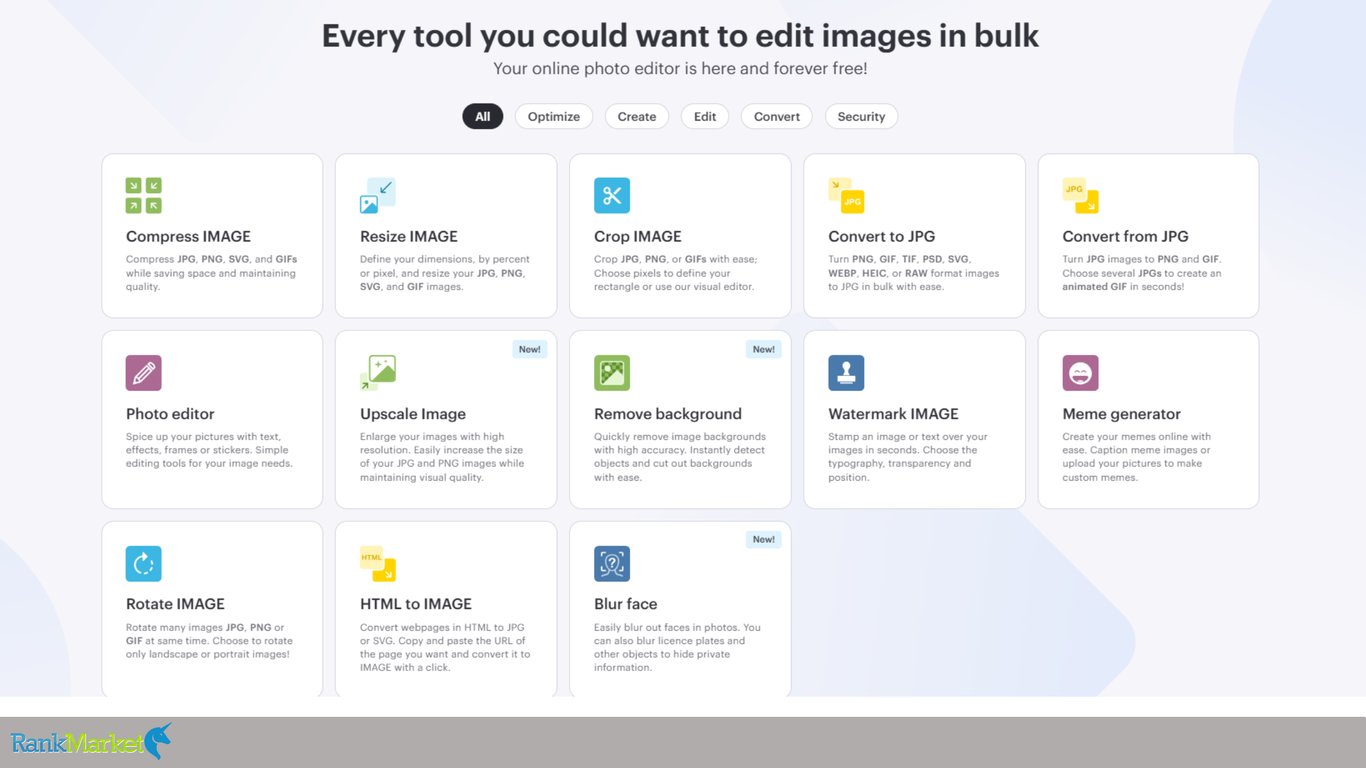Open the Compress IMAGE title link
1366x768 pixels.
click(x=188, y=237)
